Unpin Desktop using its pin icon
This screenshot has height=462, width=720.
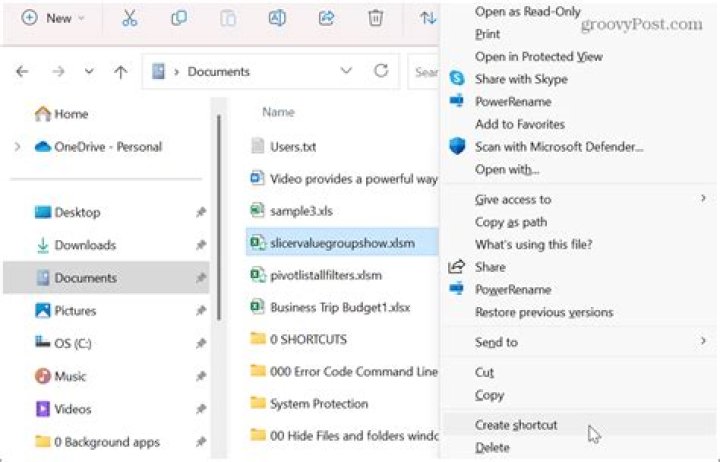[x=201, y=212]
